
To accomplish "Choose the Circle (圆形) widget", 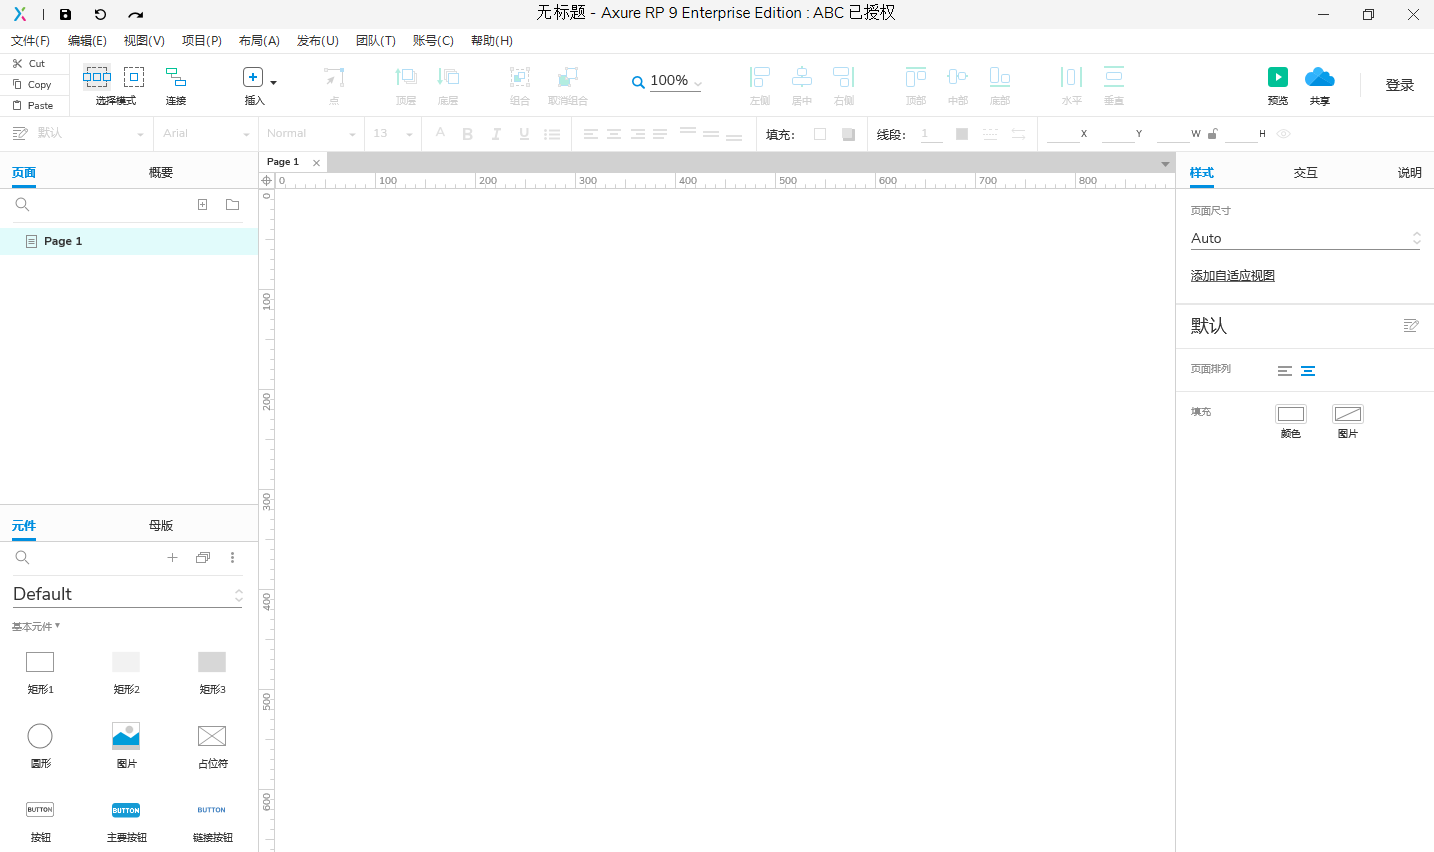I will coord(40,736).
